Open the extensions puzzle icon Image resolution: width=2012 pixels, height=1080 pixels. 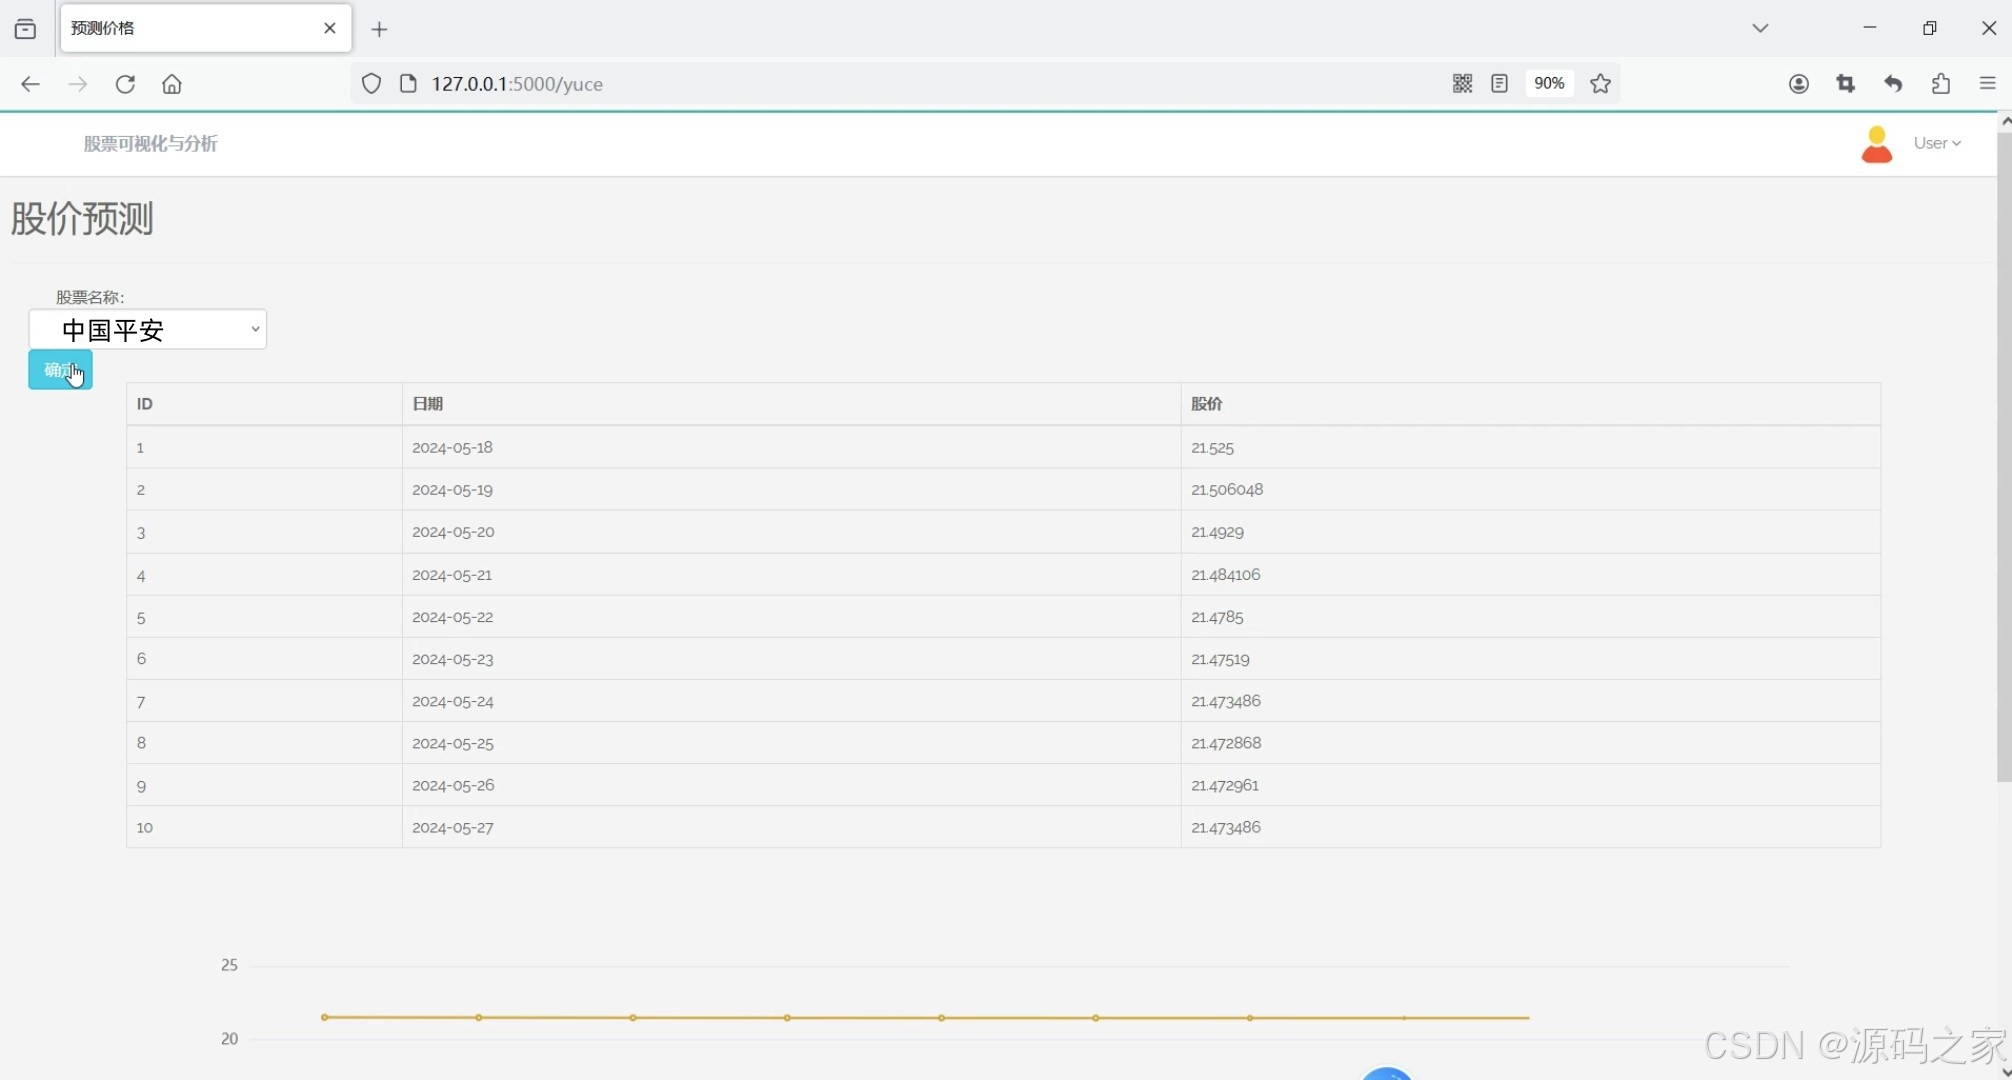point(1941,84)
